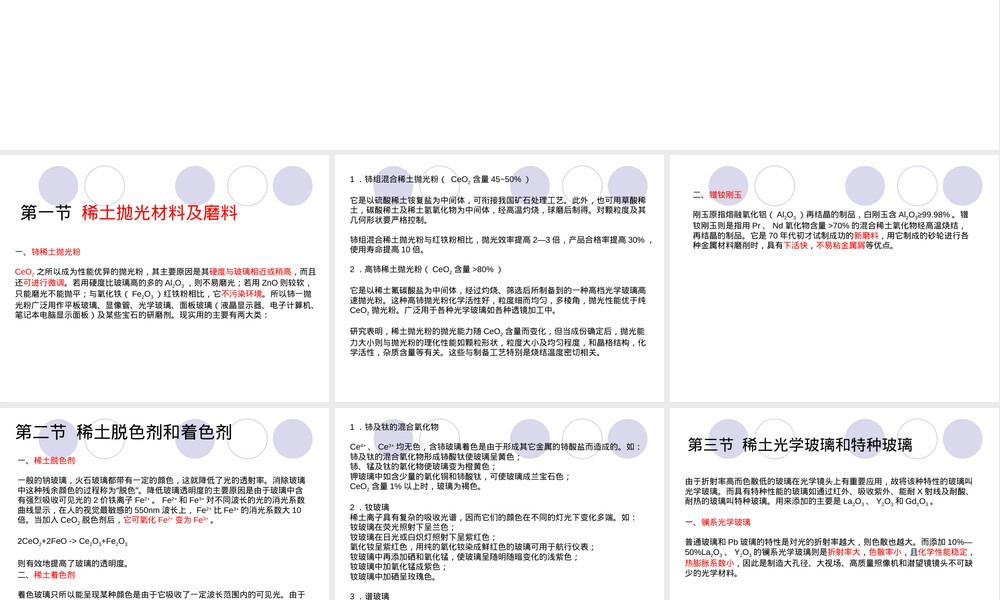Click the line 则有效地提高了玻璃的透明度。
Viewport: 1000px width, 600px height.
75,564
